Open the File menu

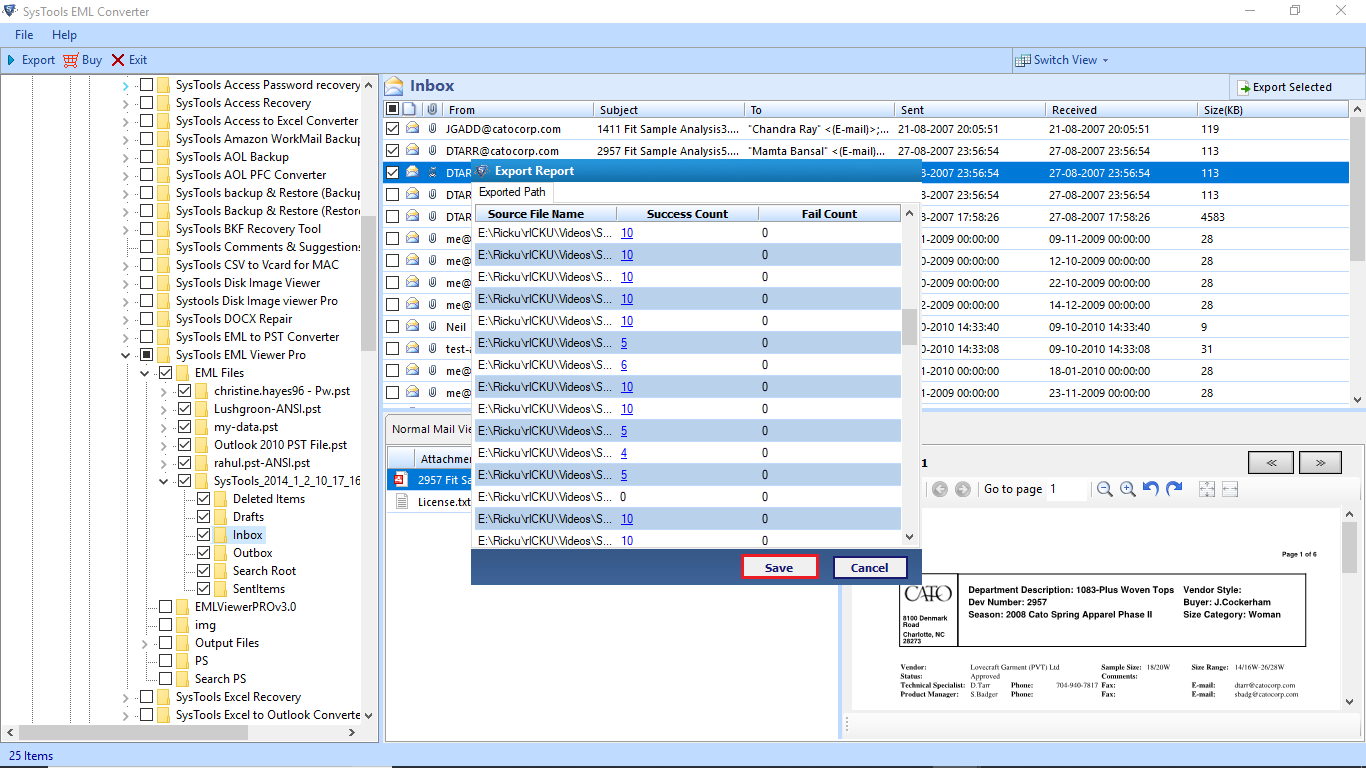pyautogui.click(x=24, y=35)
